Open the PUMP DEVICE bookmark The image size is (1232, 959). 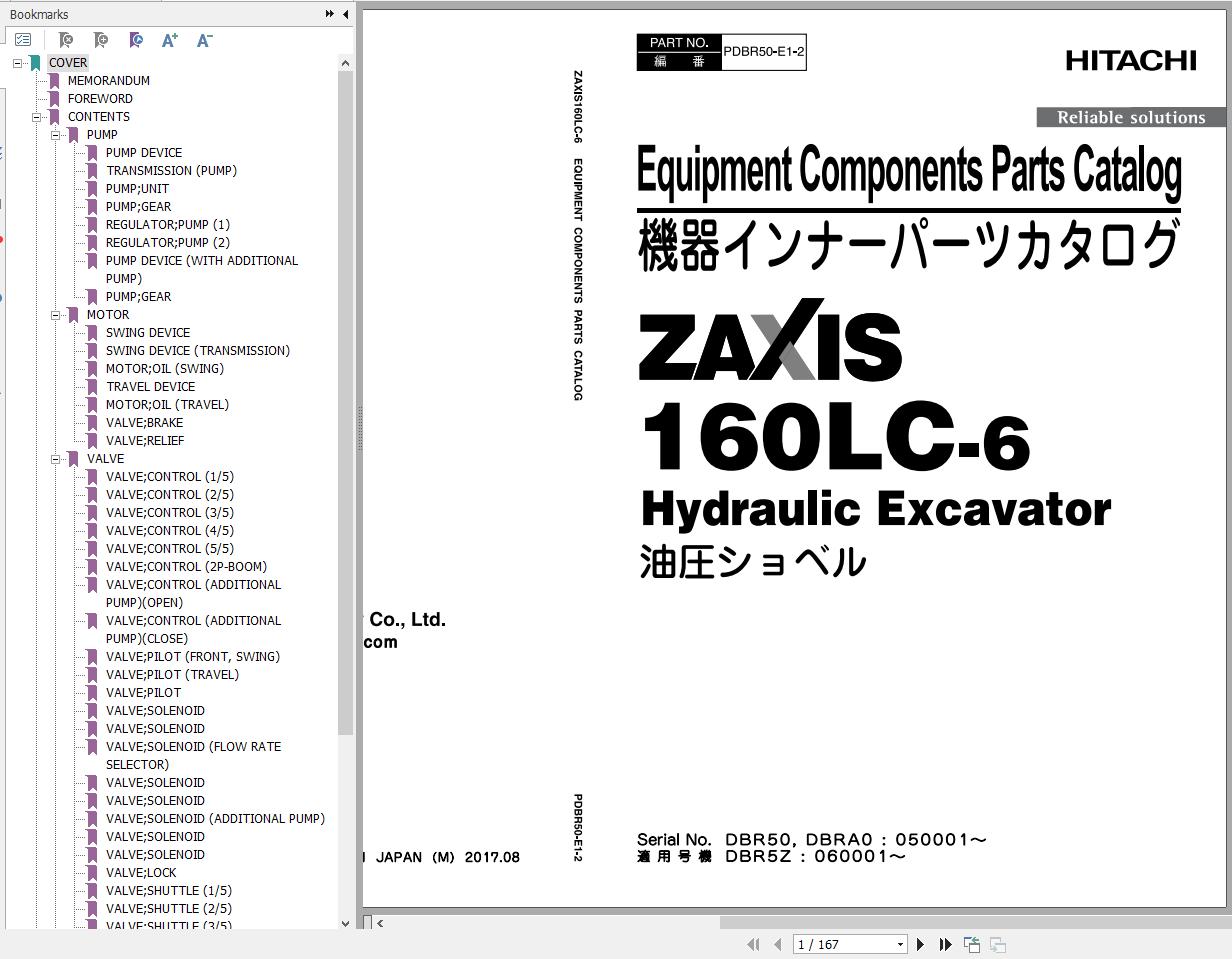coord(144,153)
